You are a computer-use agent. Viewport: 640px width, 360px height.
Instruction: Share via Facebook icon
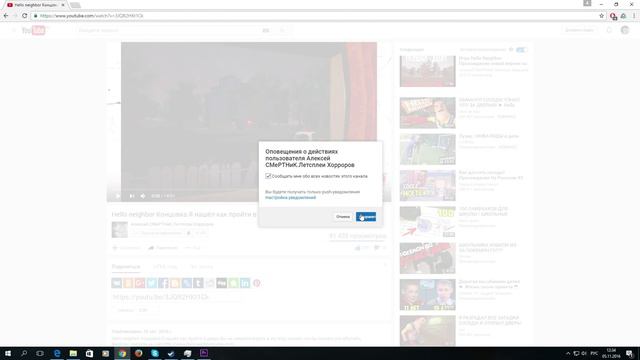(x=163, y=283)
